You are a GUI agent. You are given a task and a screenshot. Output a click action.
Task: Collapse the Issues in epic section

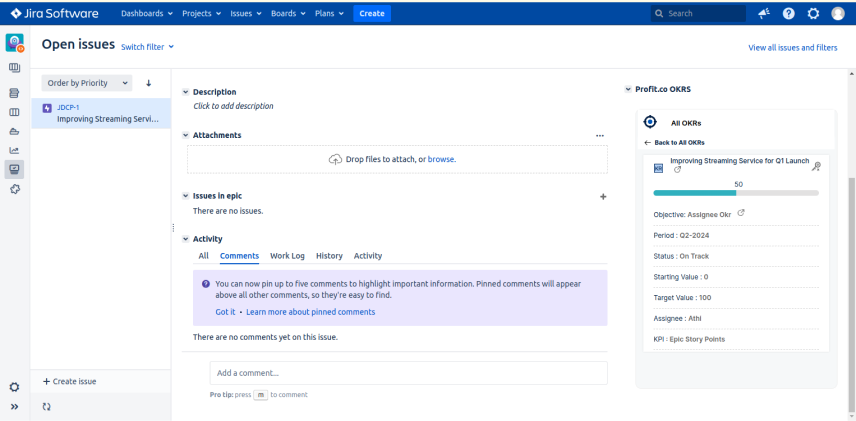(x=186, y=195)
